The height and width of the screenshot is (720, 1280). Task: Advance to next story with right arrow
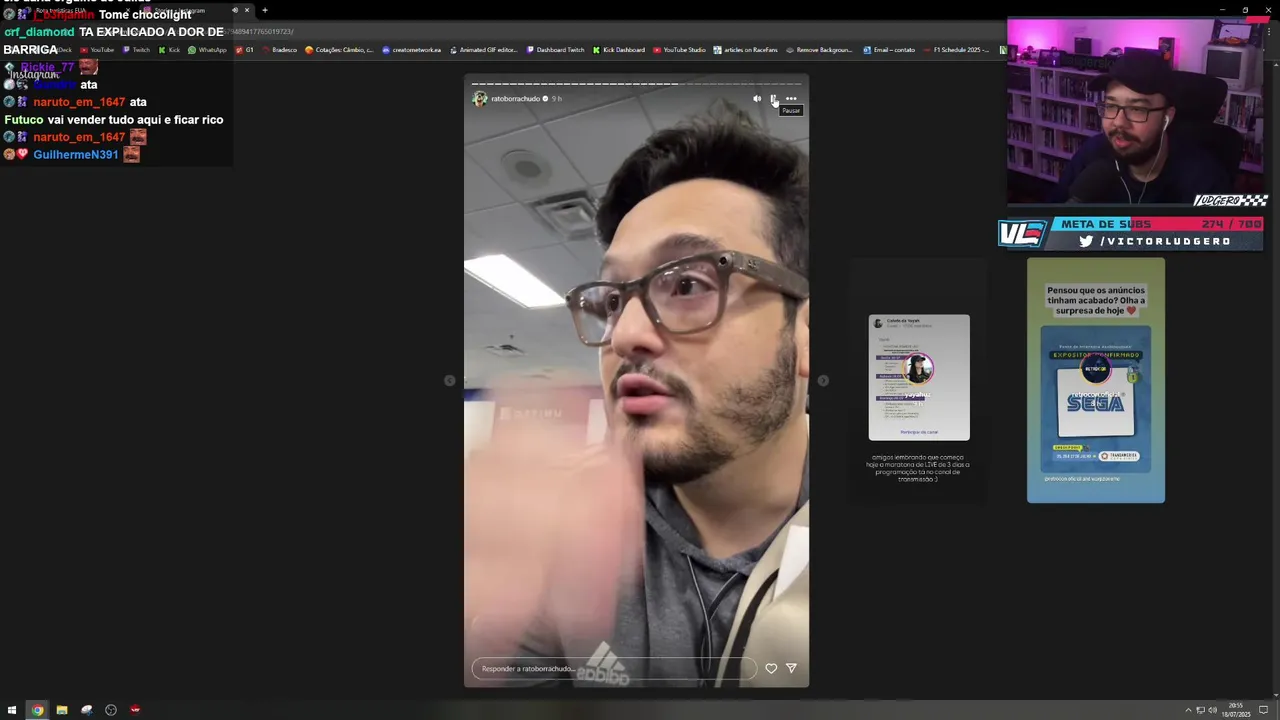coord(823,380)
